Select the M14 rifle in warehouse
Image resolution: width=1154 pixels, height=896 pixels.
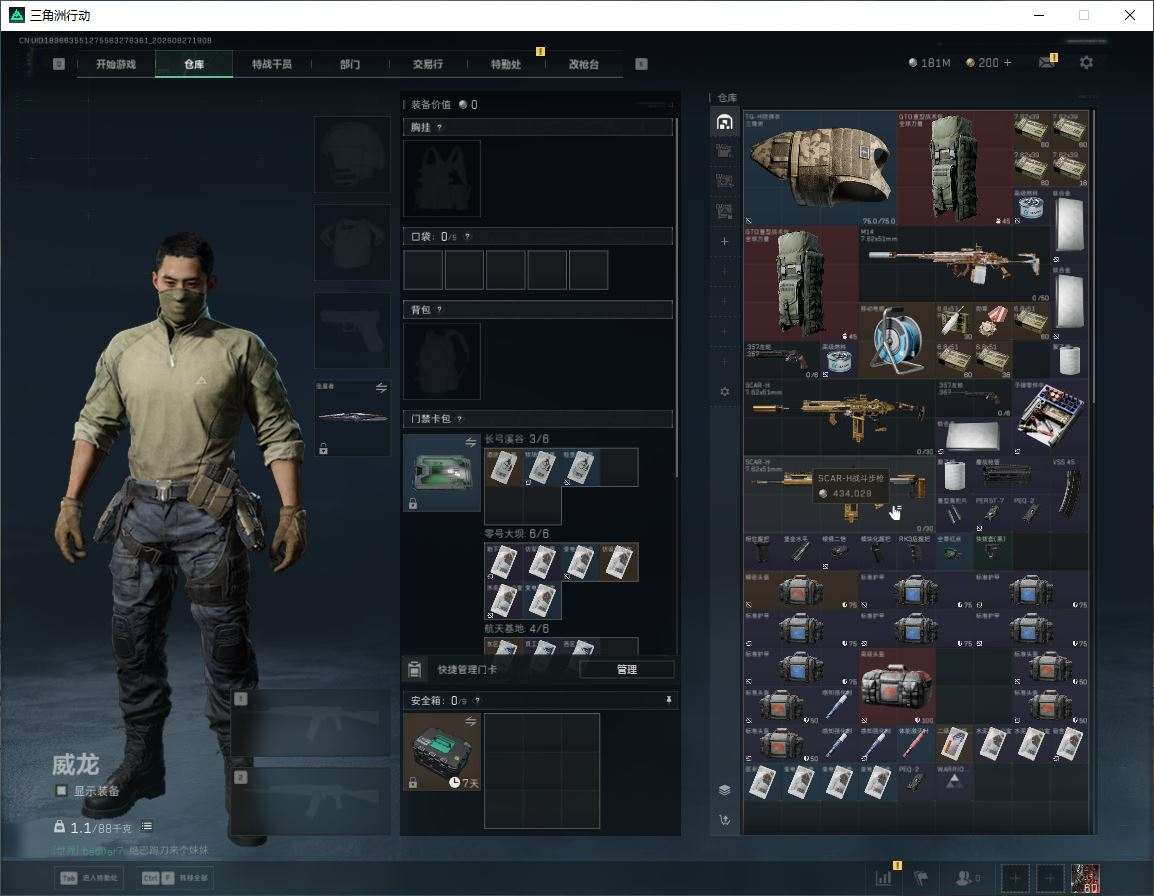click(x=955, y=264)
